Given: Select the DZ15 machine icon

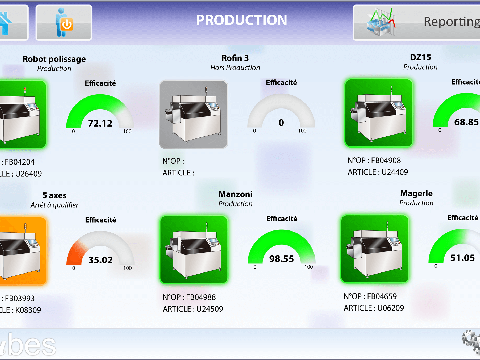Looking at the screenshot, I should [378, 113].
